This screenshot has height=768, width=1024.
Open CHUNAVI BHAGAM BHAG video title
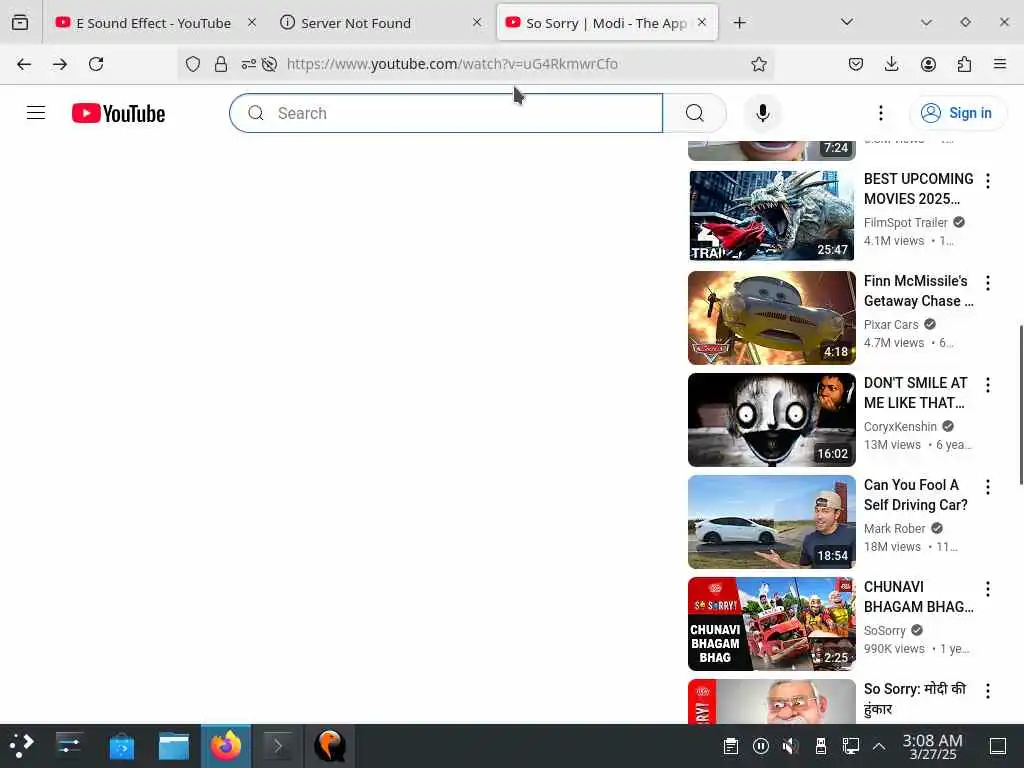click(918, 597)
